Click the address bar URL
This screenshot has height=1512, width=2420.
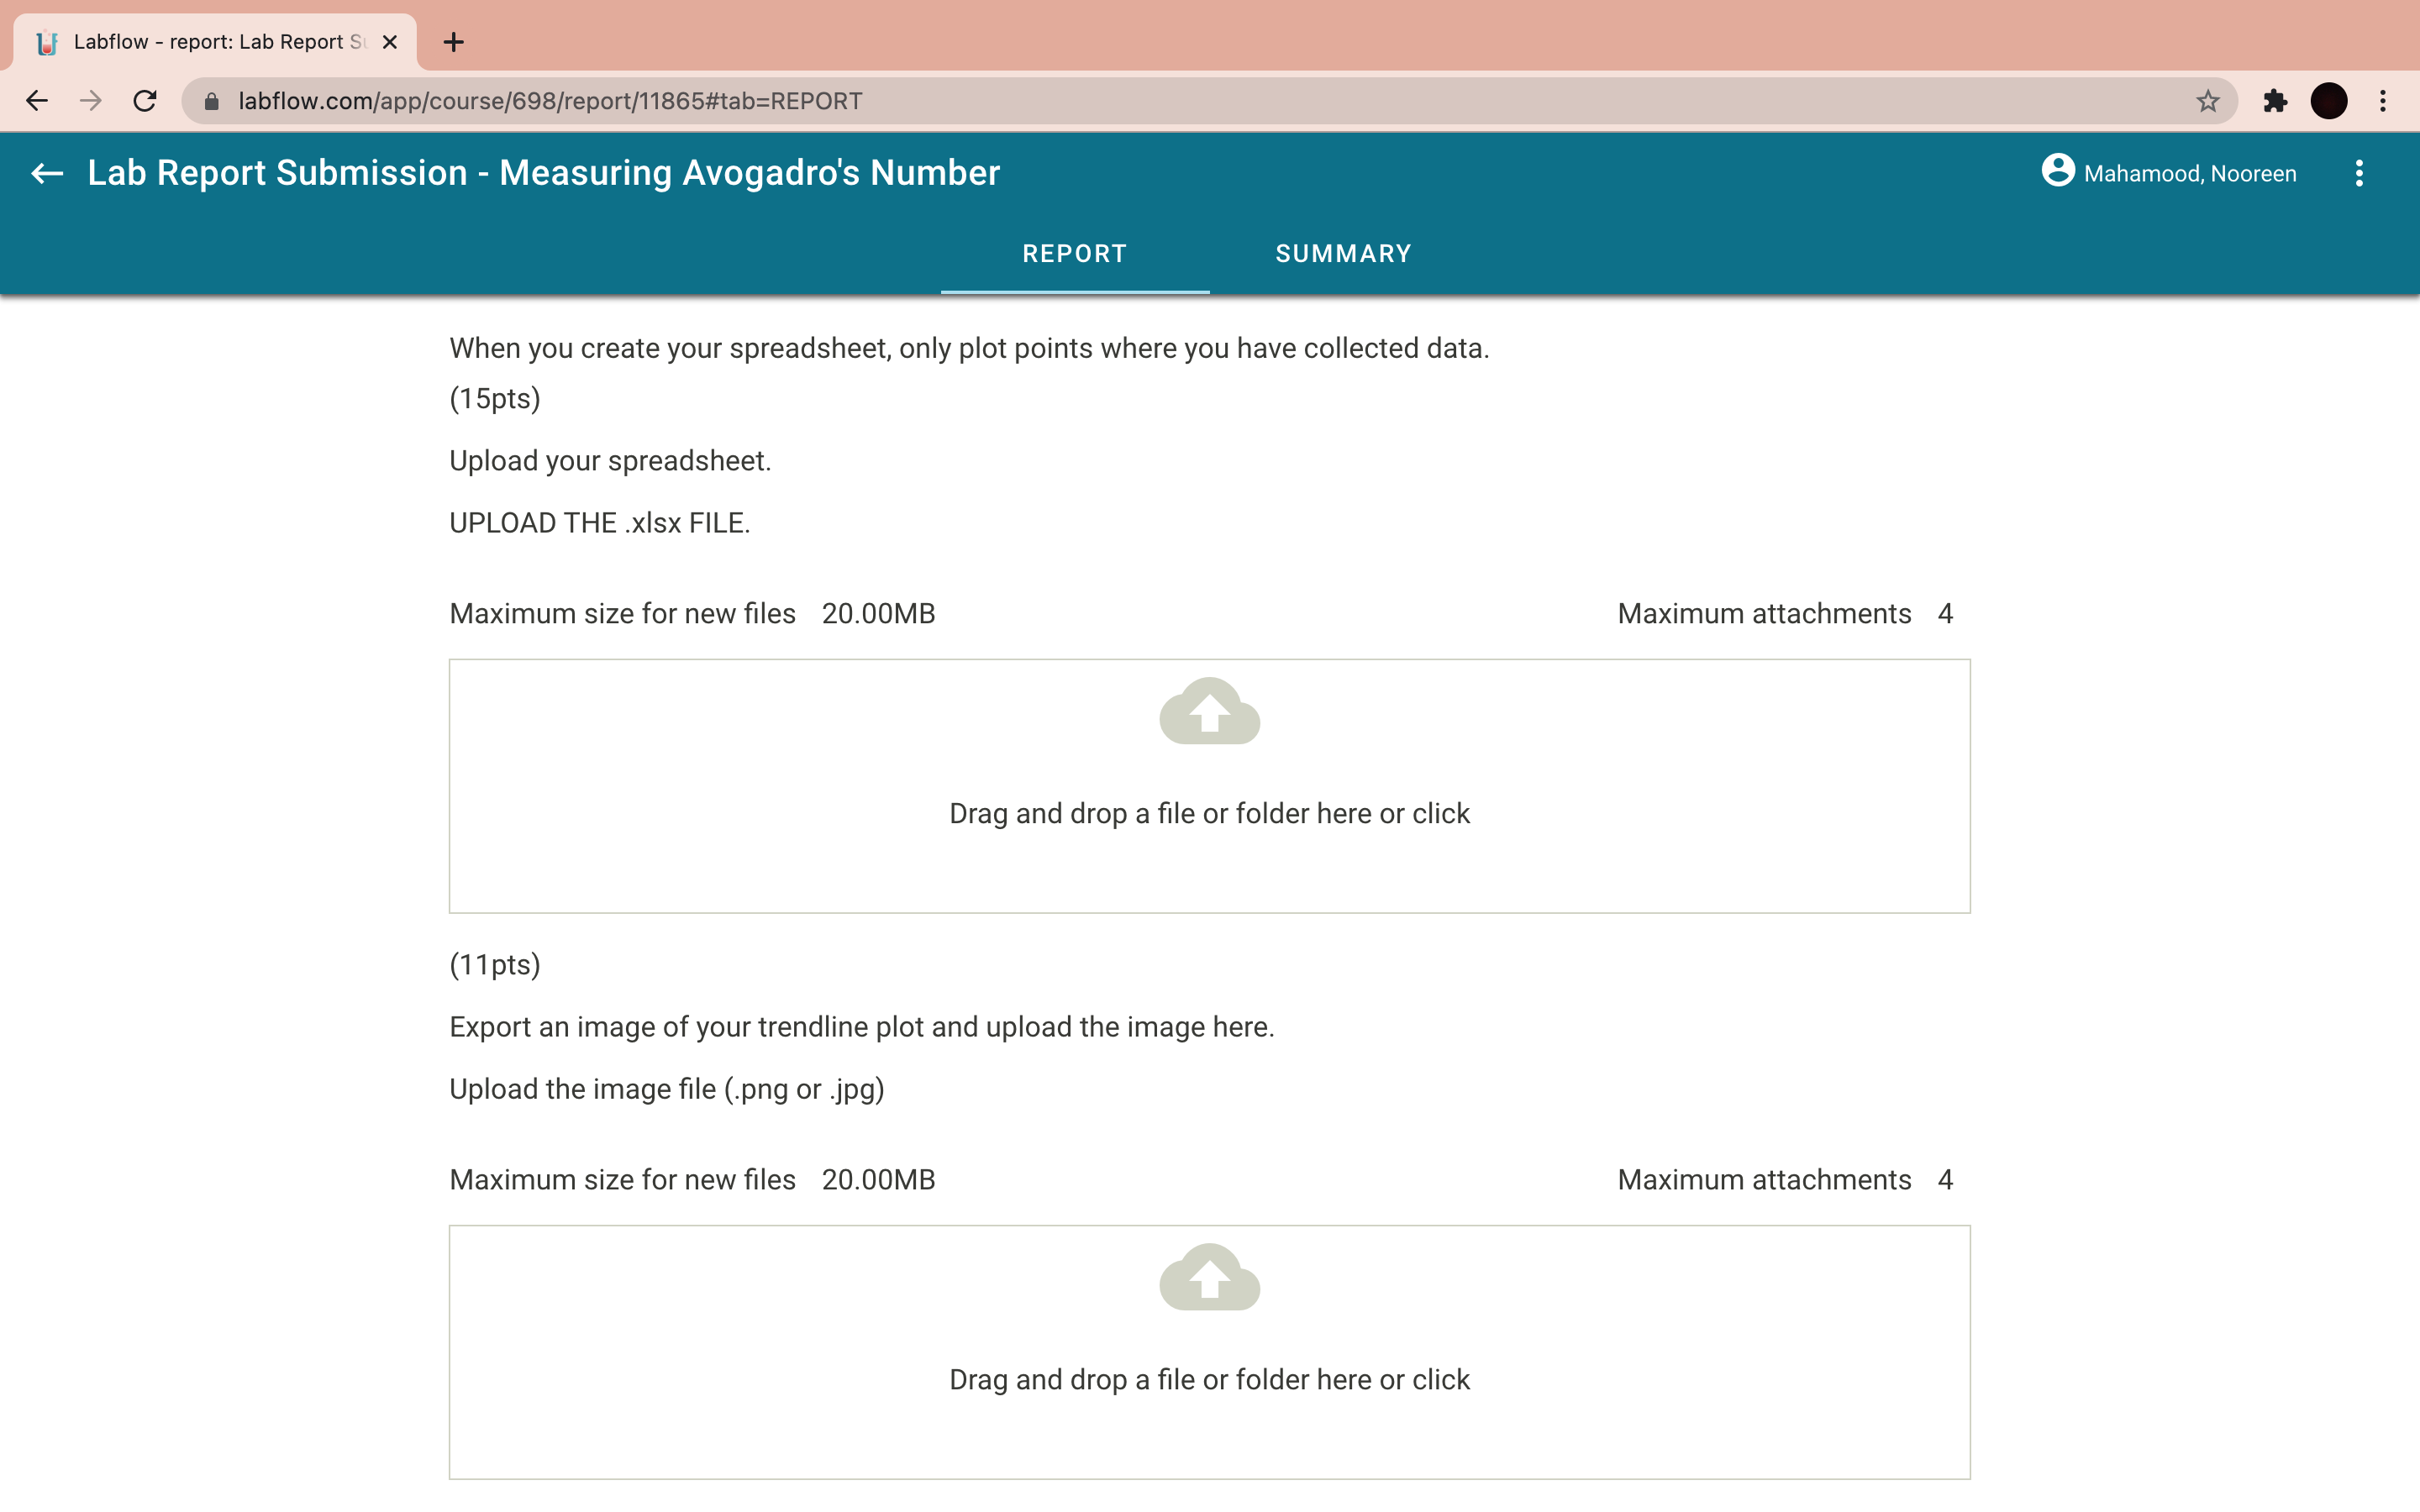pos(550,101)
